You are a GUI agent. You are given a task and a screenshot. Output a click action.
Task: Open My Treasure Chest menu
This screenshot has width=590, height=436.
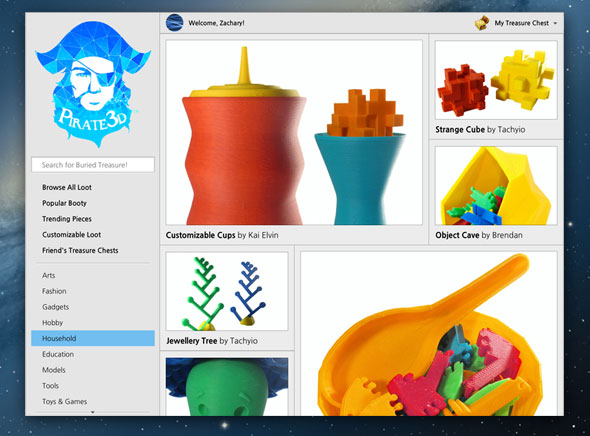point(522,23)
